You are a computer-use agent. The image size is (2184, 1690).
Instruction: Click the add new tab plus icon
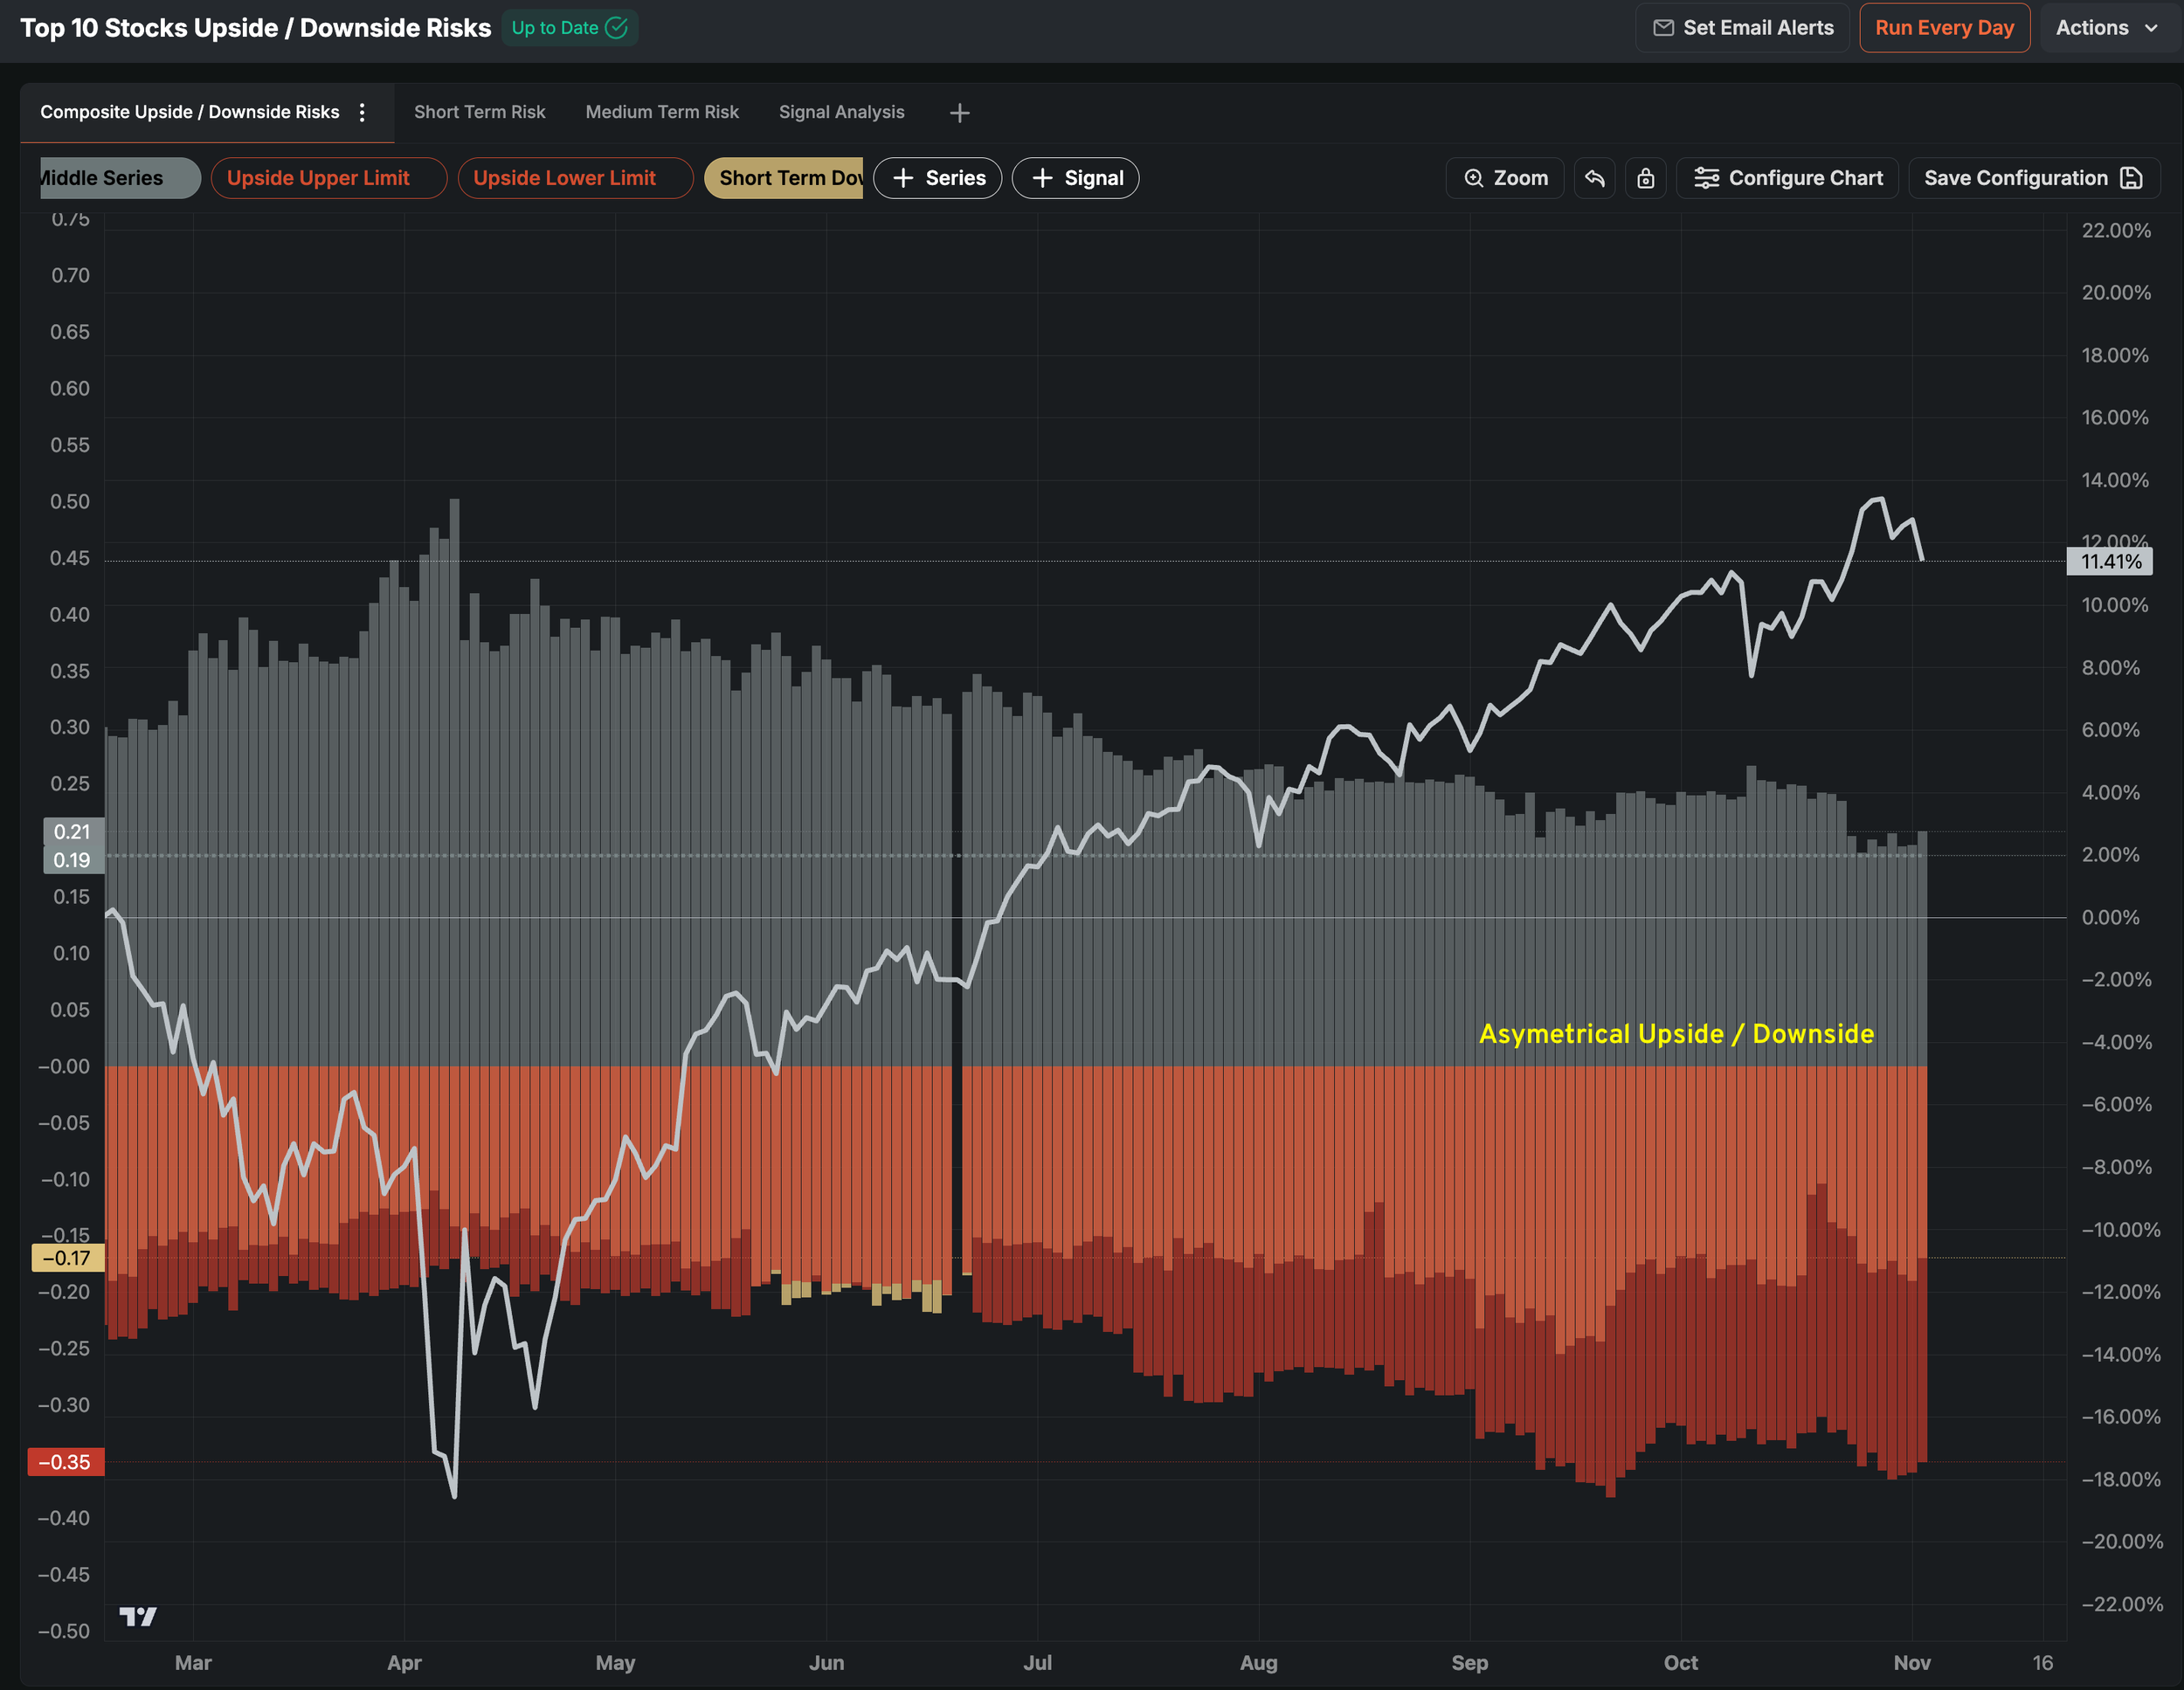coord(959,113)
